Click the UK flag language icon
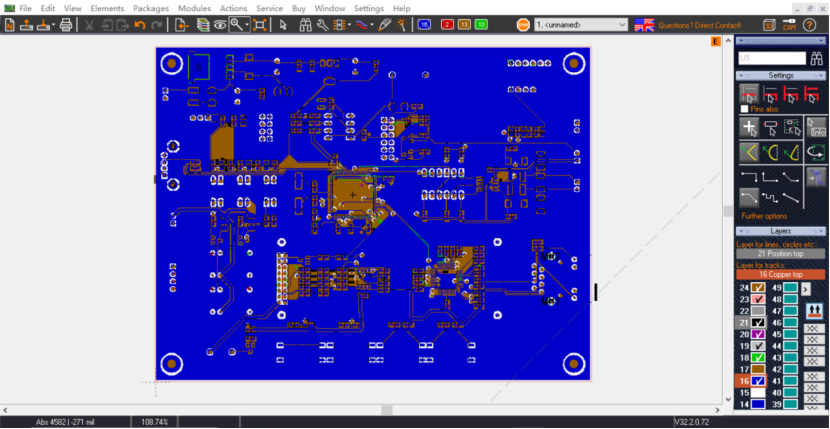This screenshot has width=830, height=429. click(x=644, y=25)
